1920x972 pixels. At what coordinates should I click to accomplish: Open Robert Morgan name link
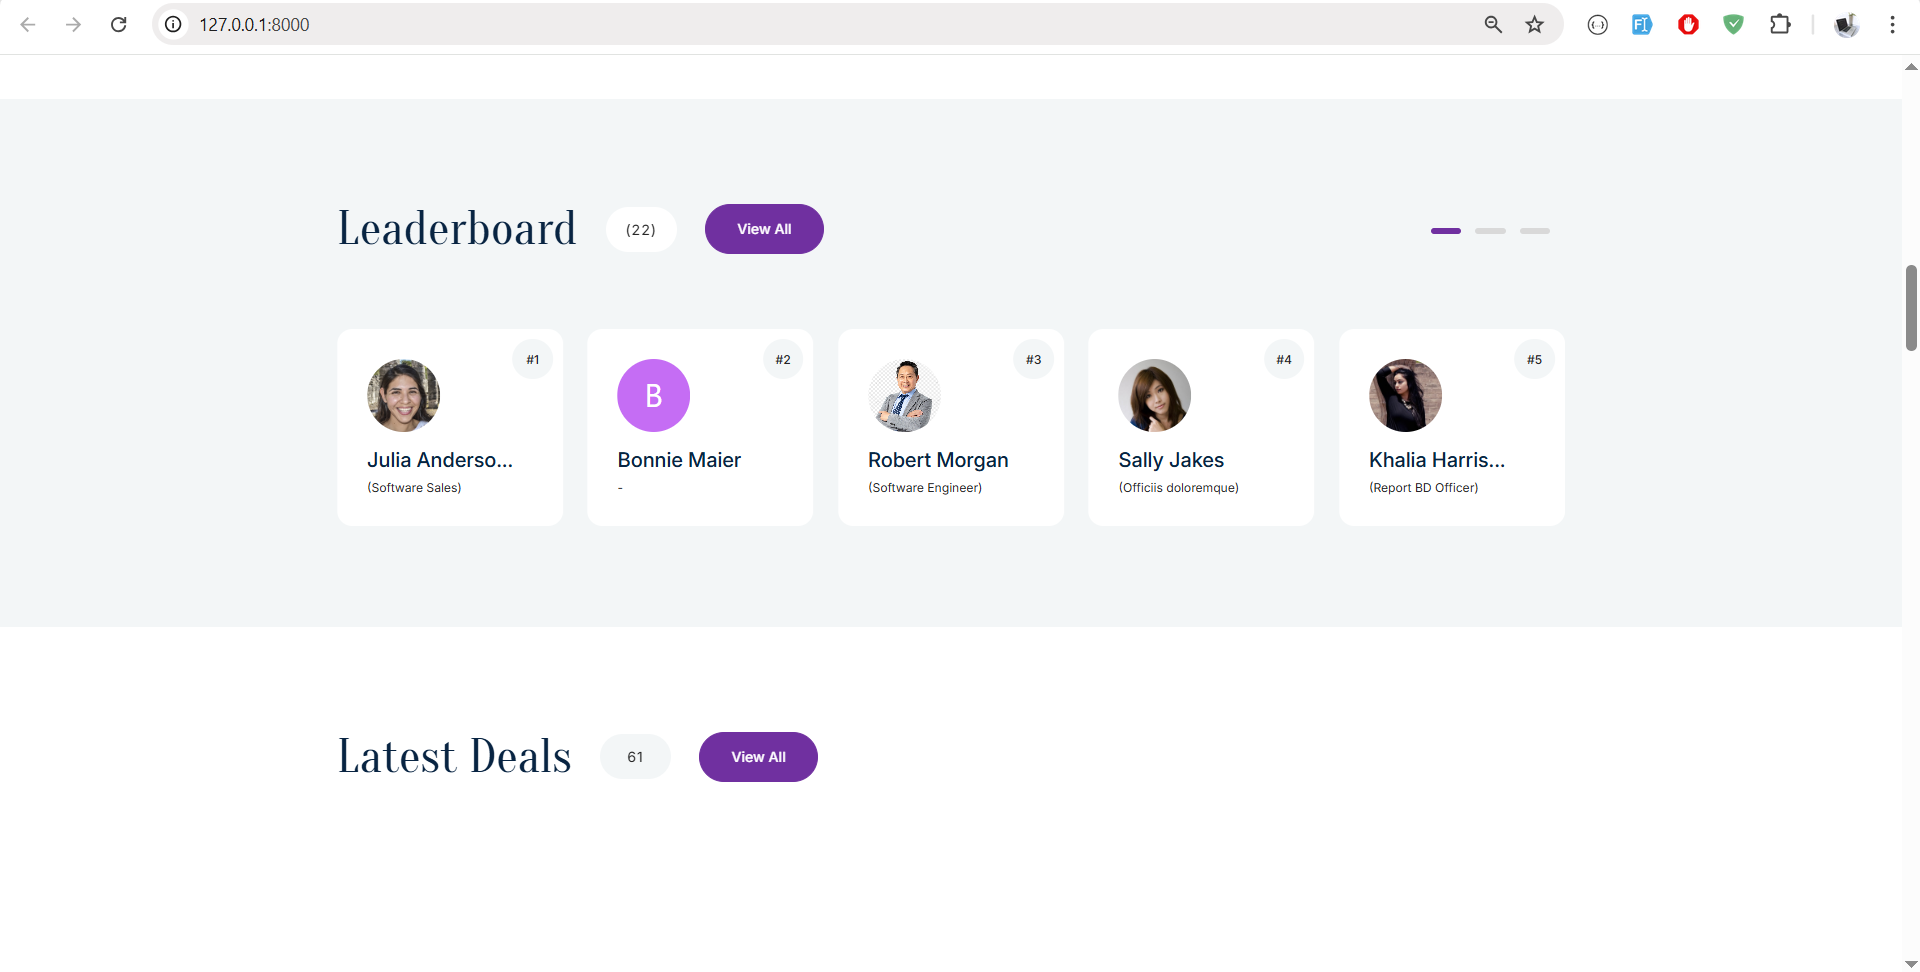pyautogui.click(x=938, y=460)
